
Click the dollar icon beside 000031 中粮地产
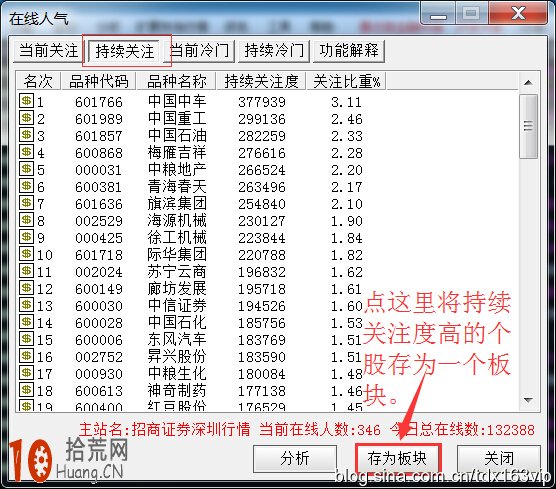[x=26, y=169]
